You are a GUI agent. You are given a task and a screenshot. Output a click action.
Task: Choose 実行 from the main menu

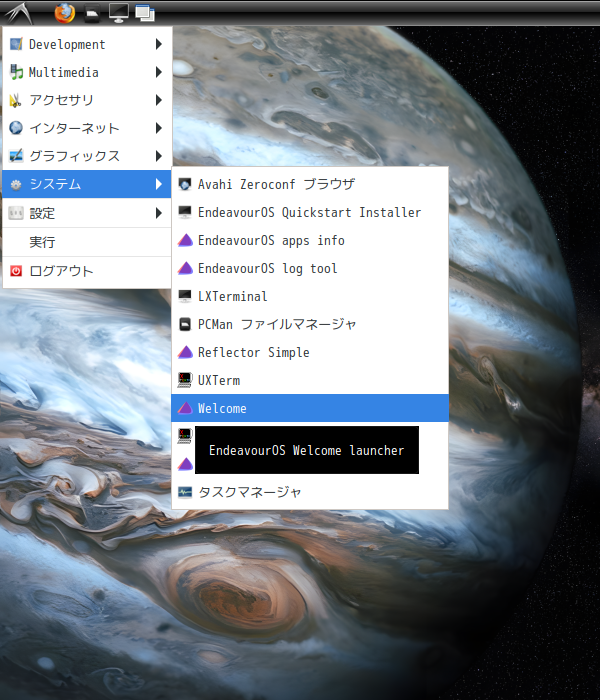pyautogui.click(x=87, y=242)
